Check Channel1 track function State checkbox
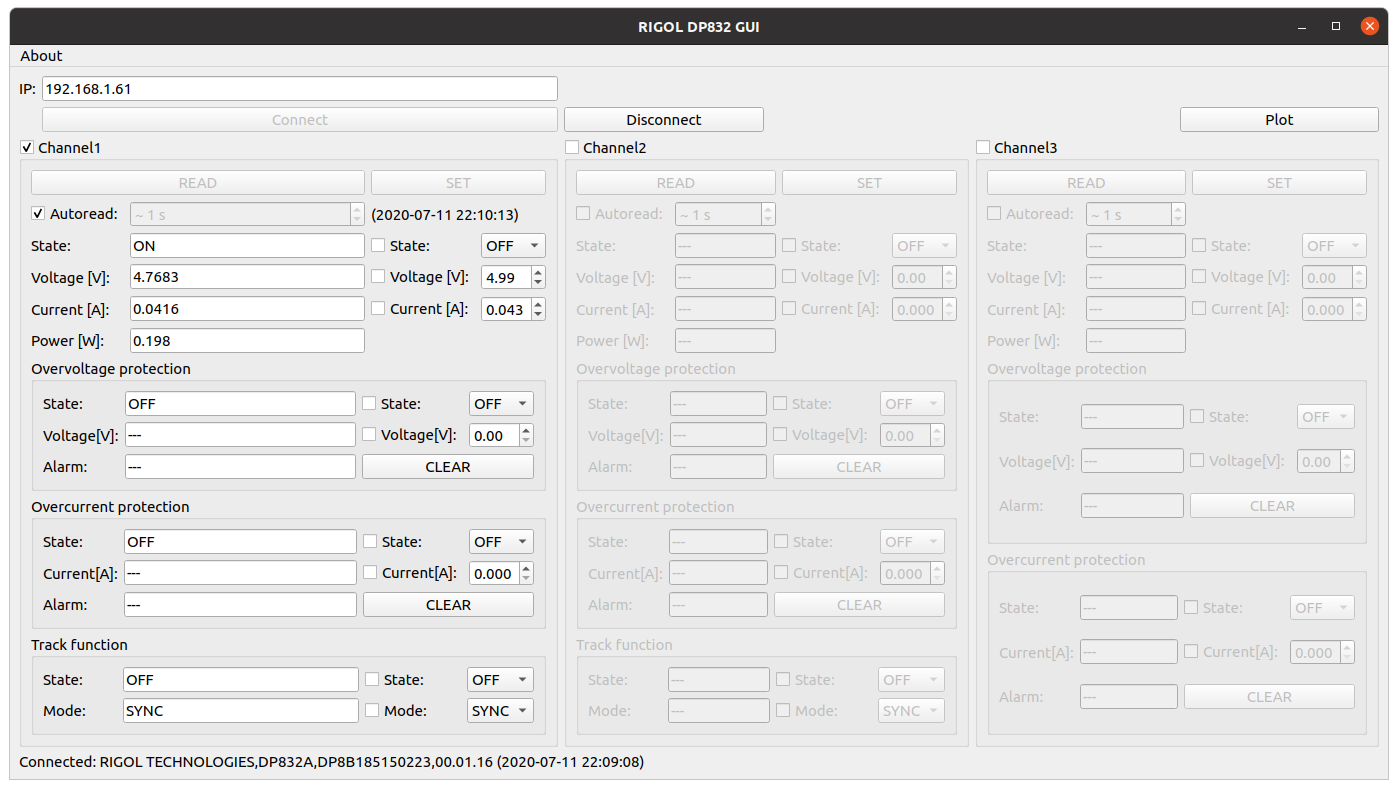 pos(372,679)
